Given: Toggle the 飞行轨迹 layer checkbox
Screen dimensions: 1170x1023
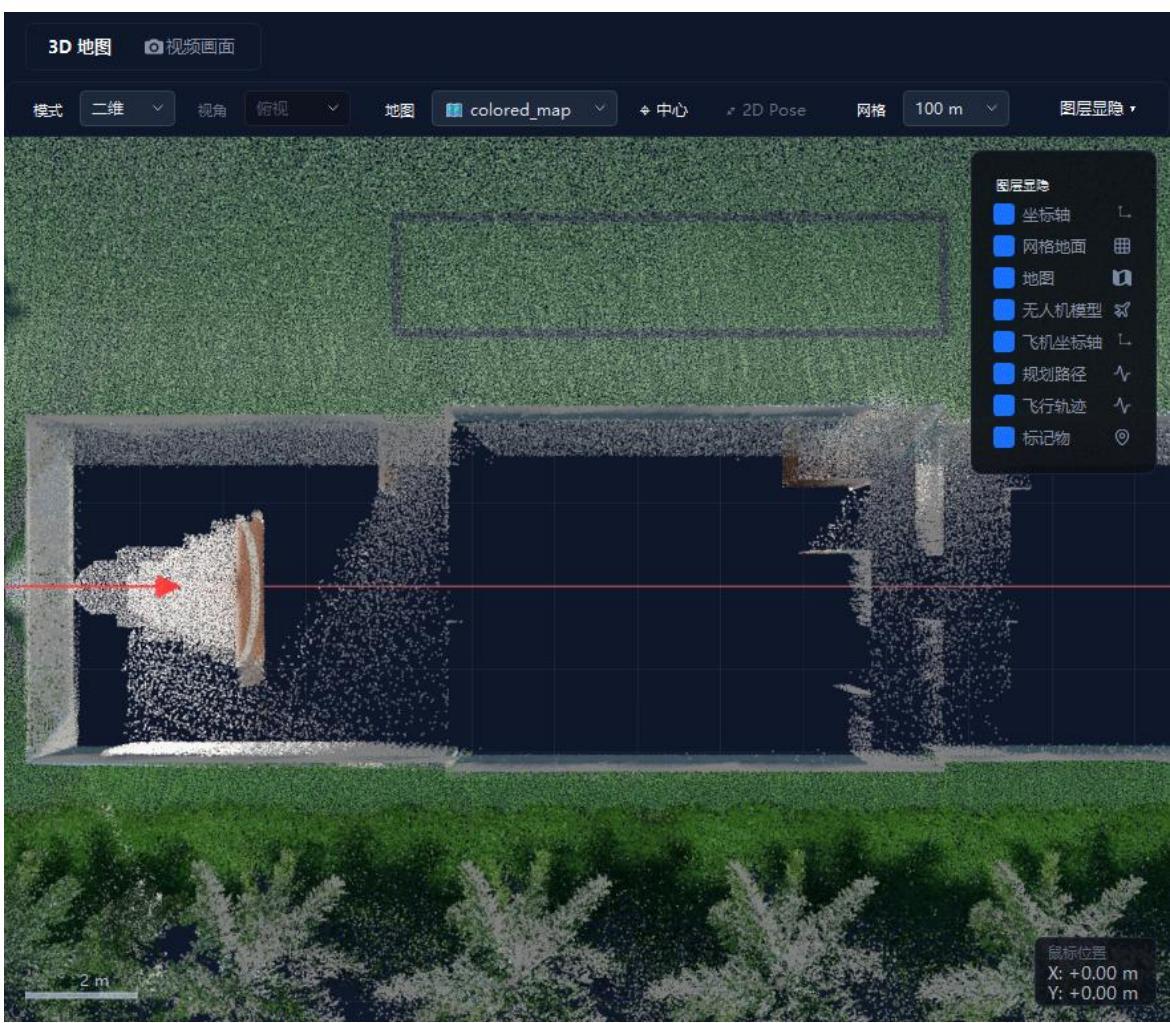Looking at the screenshot, I should click(1004, 406).
